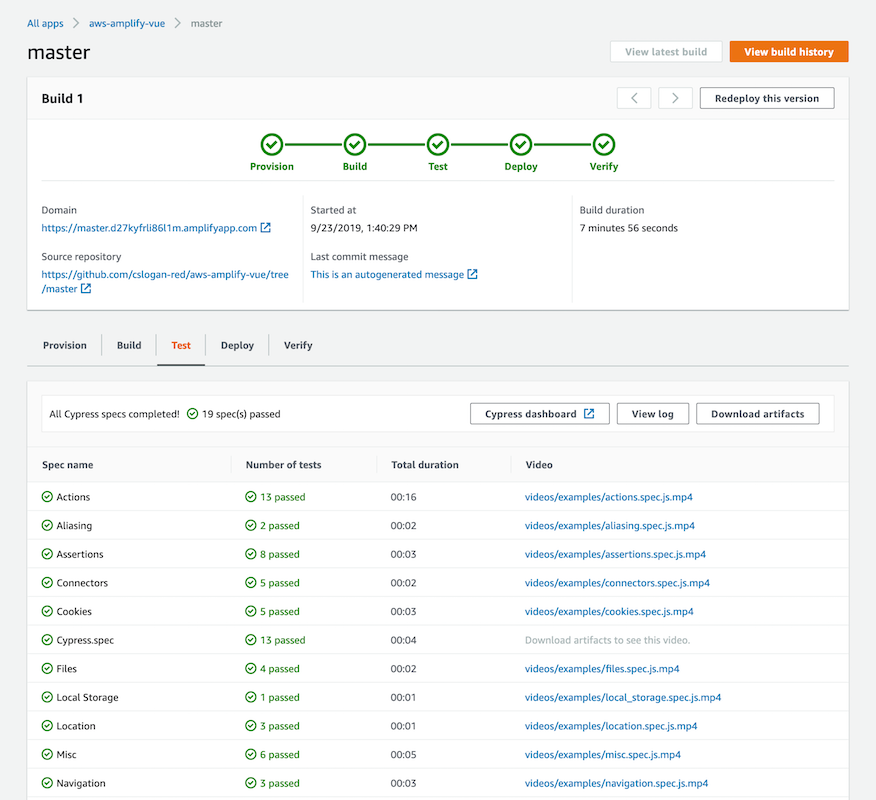Image resolution: width=876 pixels, height=800 pixels.
Task: Open the source repository external link icon
Action: click(85, 288)
